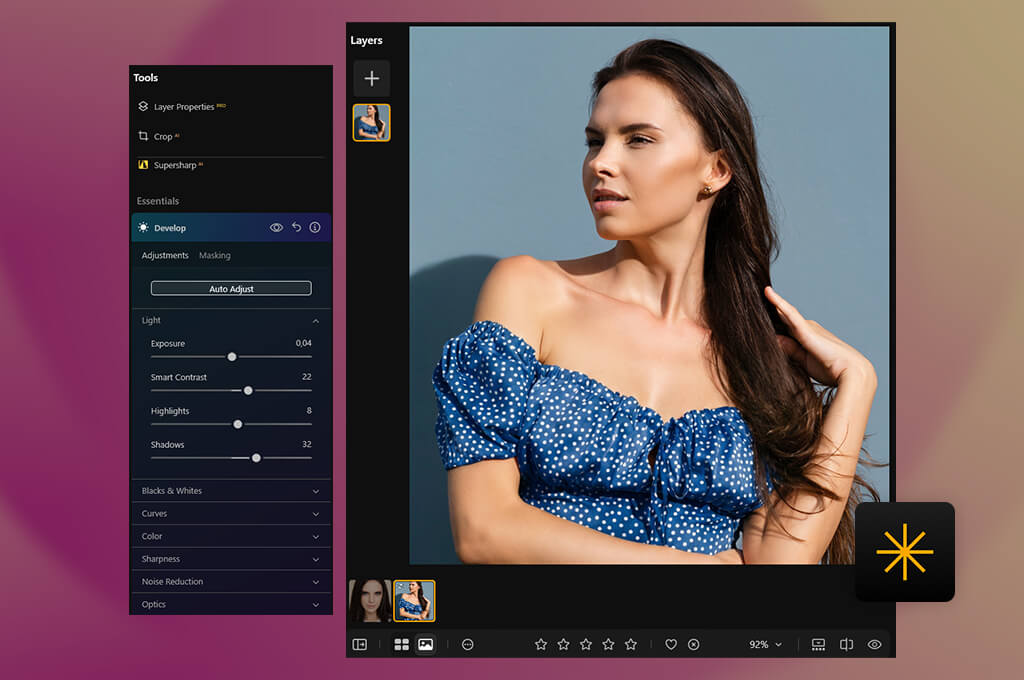Toggle Develop tool visibility eye

tap(276, 227)
